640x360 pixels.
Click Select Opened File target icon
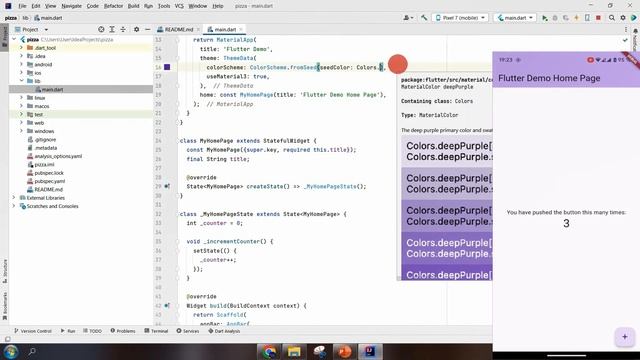pos(101,29)
